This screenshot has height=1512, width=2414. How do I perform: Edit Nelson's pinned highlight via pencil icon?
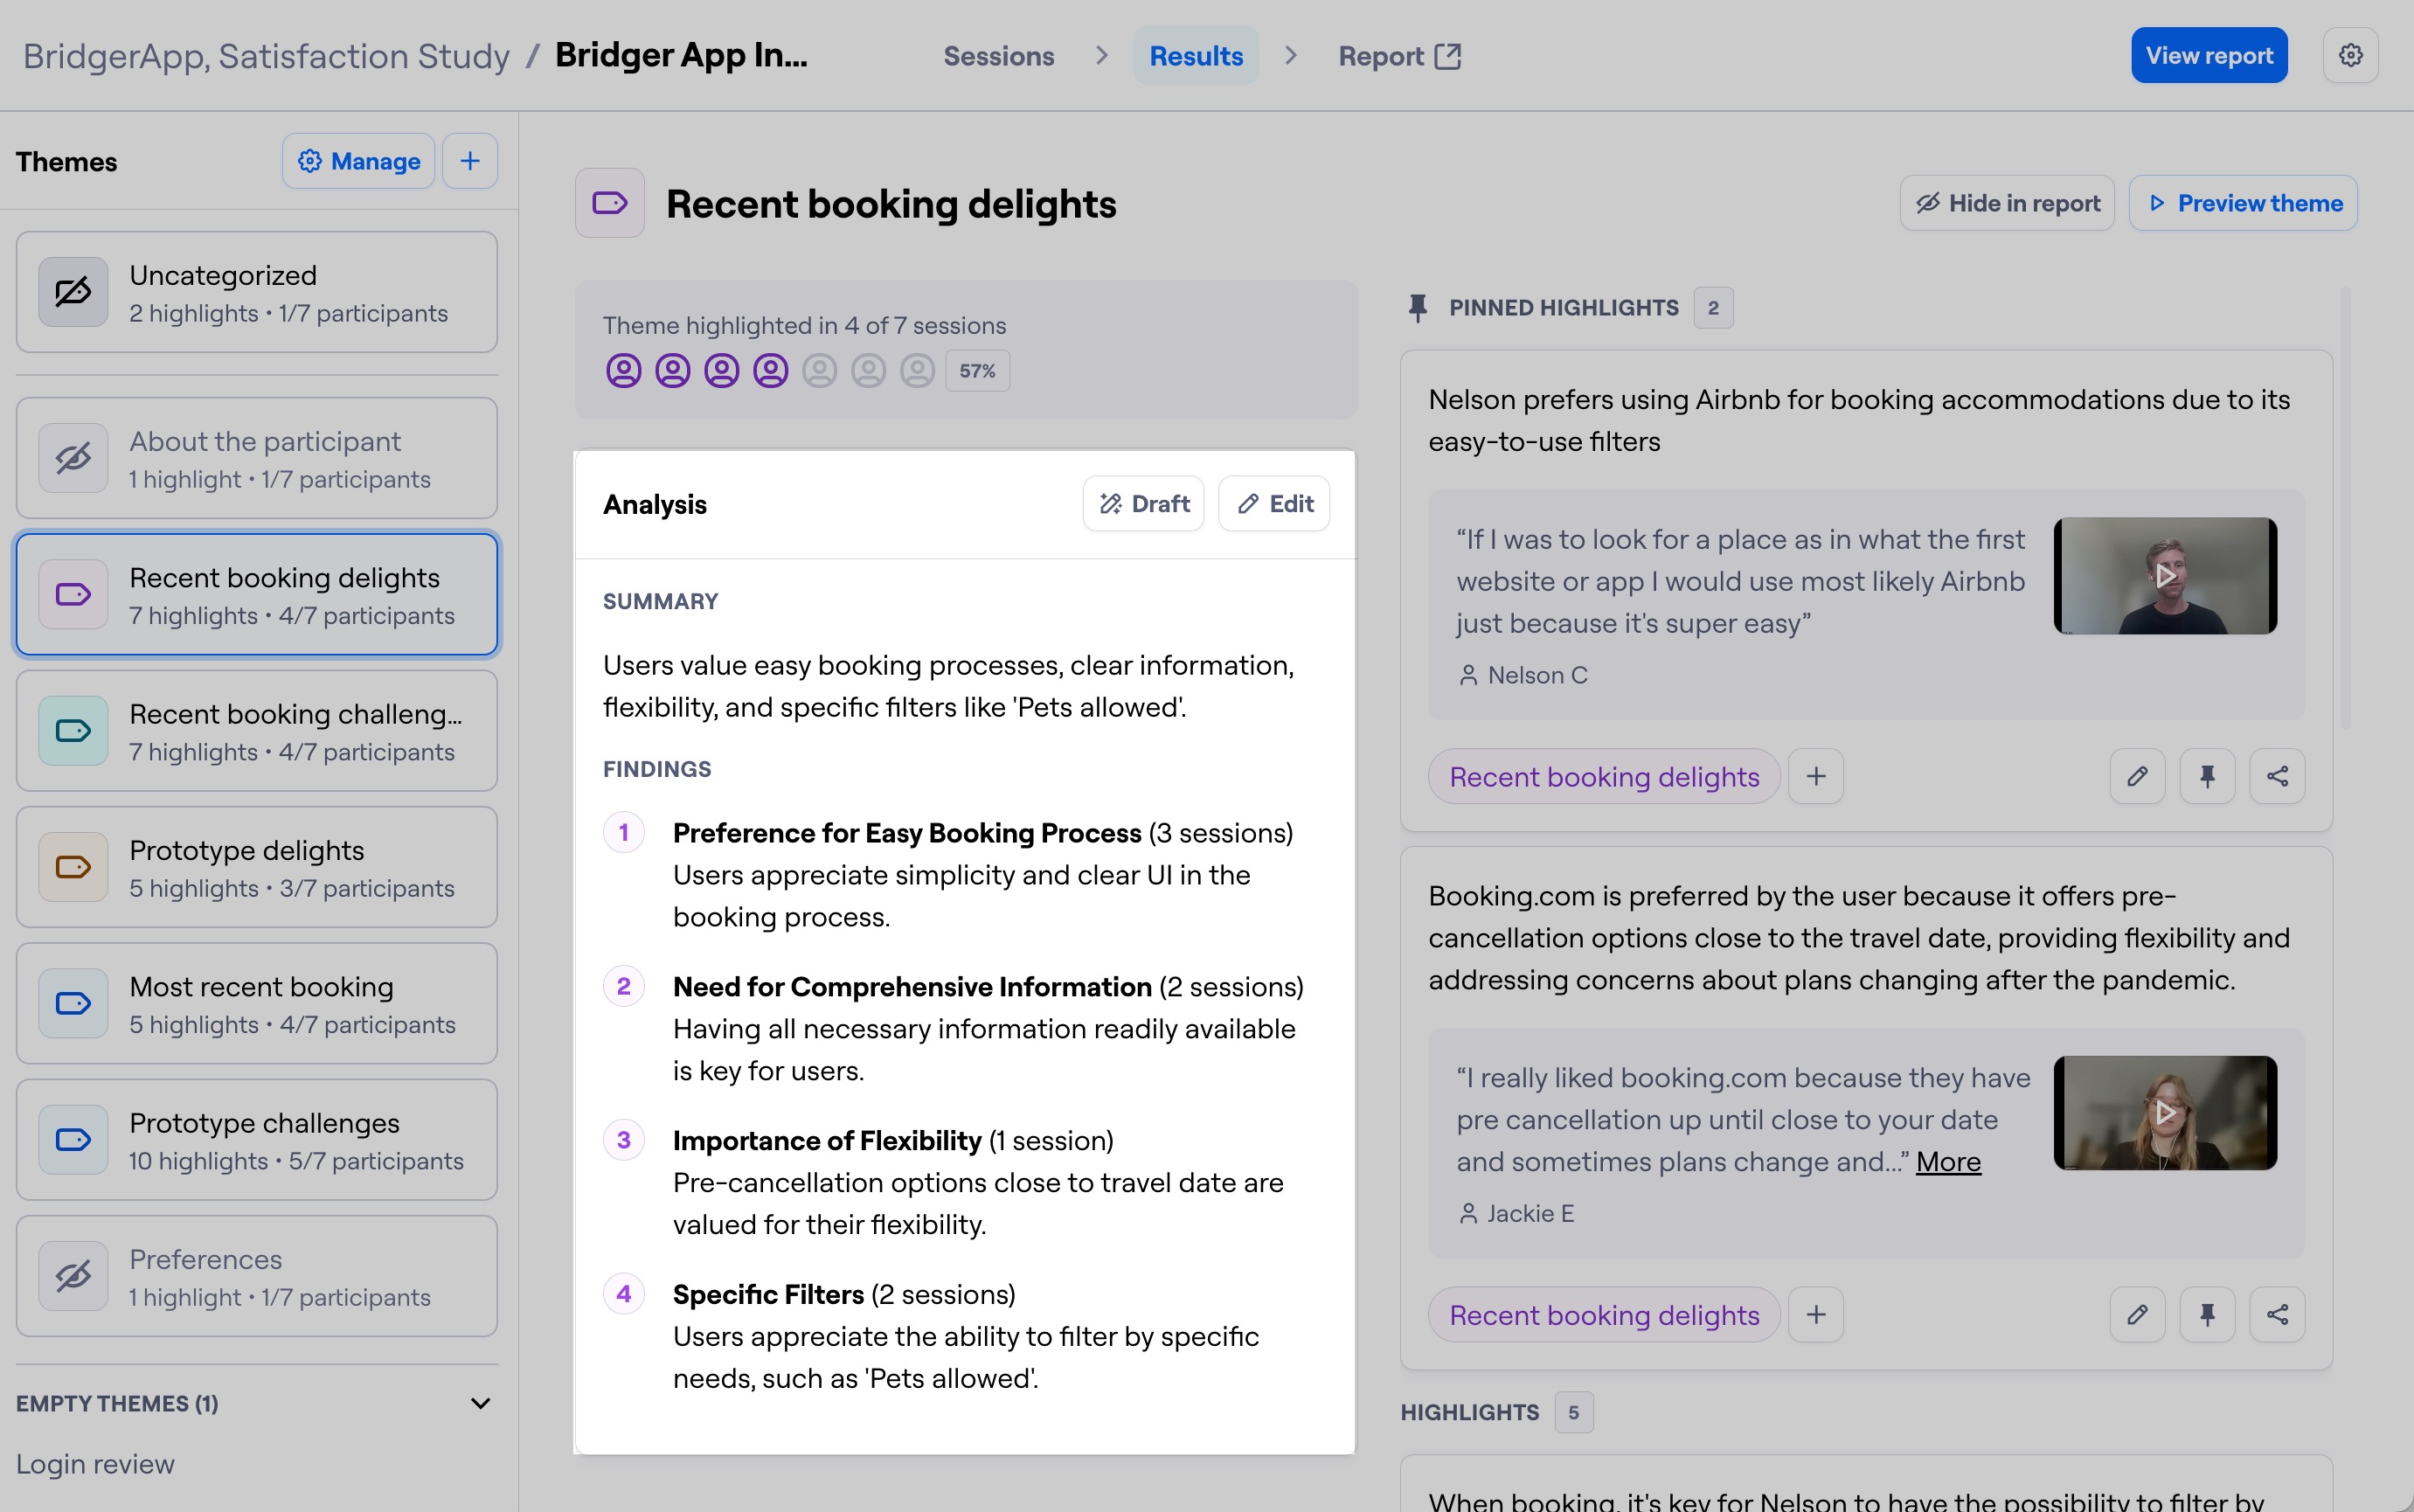coord(2138,776)
